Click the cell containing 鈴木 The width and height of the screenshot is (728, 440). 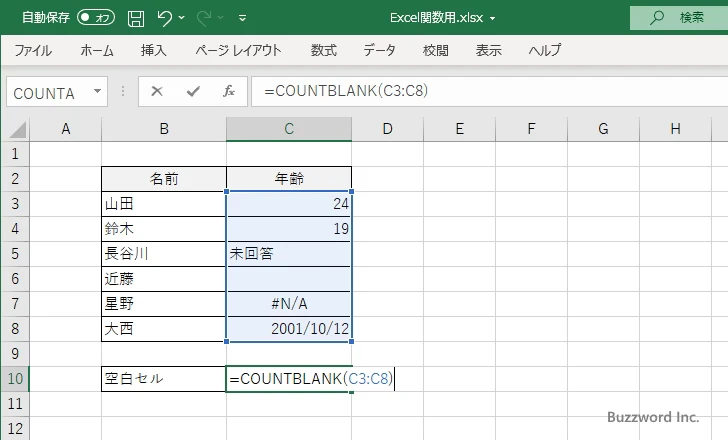(164, 229)
